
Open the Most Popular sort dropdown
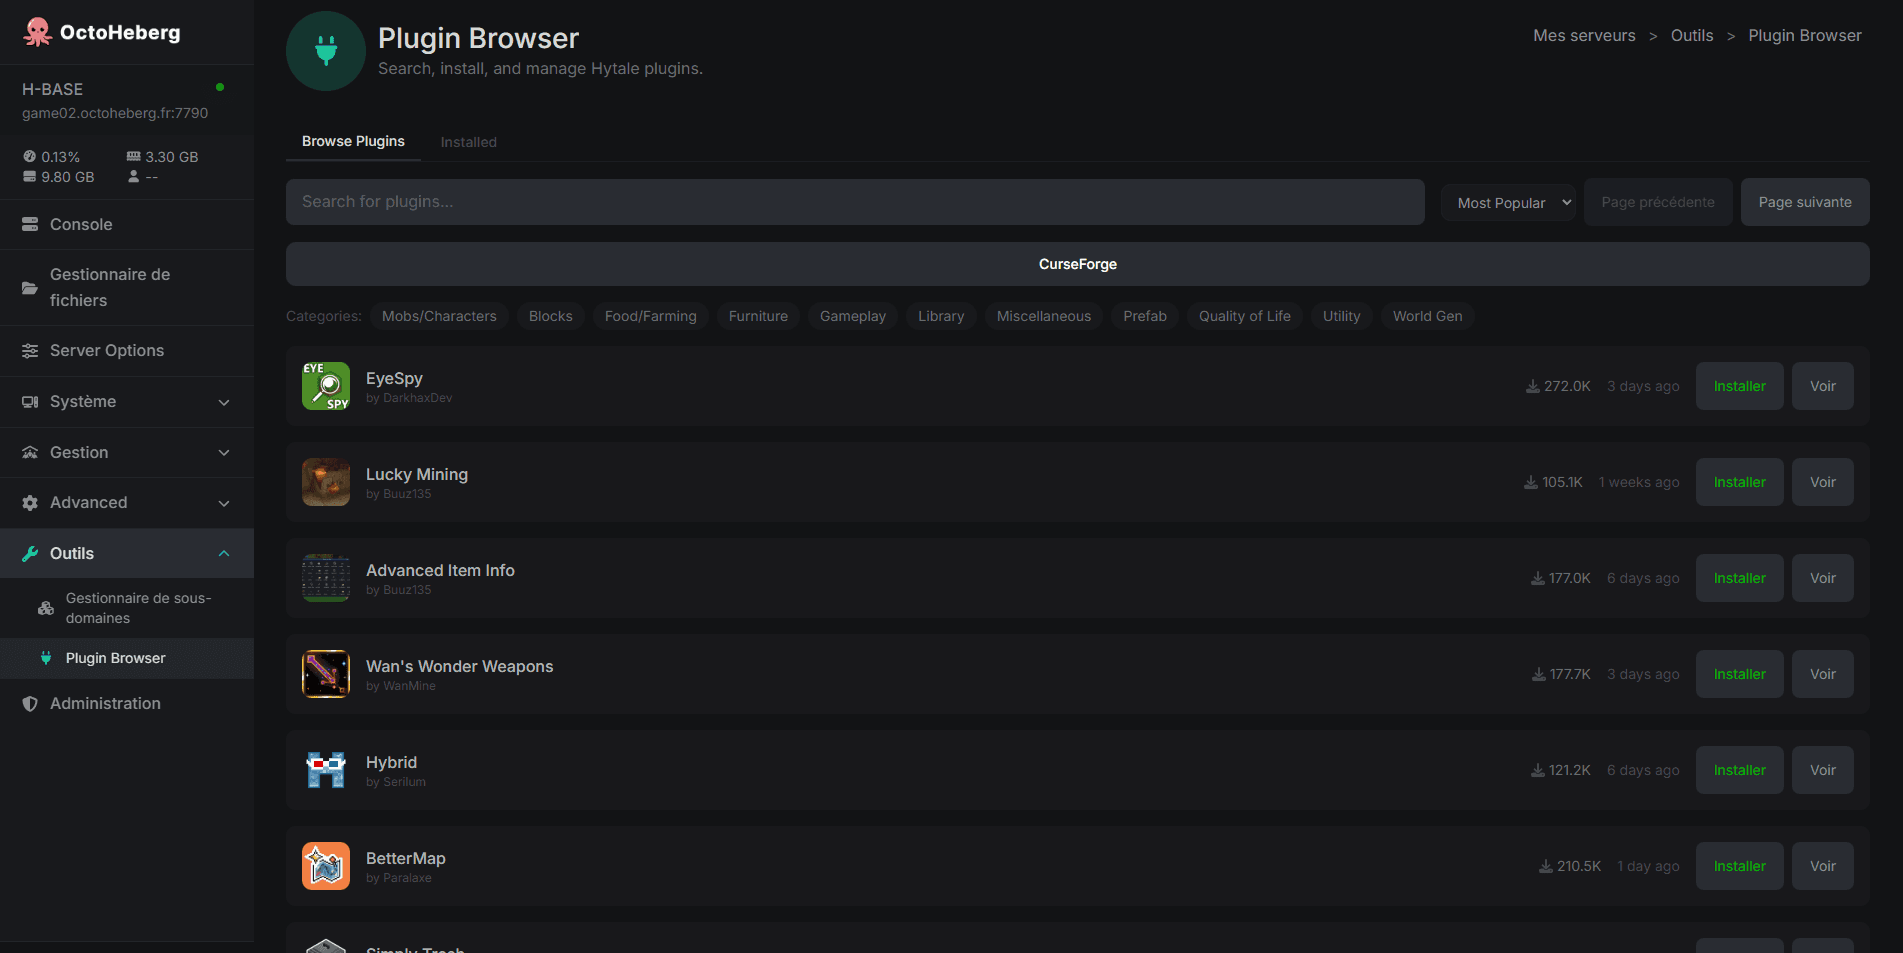point(1509,202)
